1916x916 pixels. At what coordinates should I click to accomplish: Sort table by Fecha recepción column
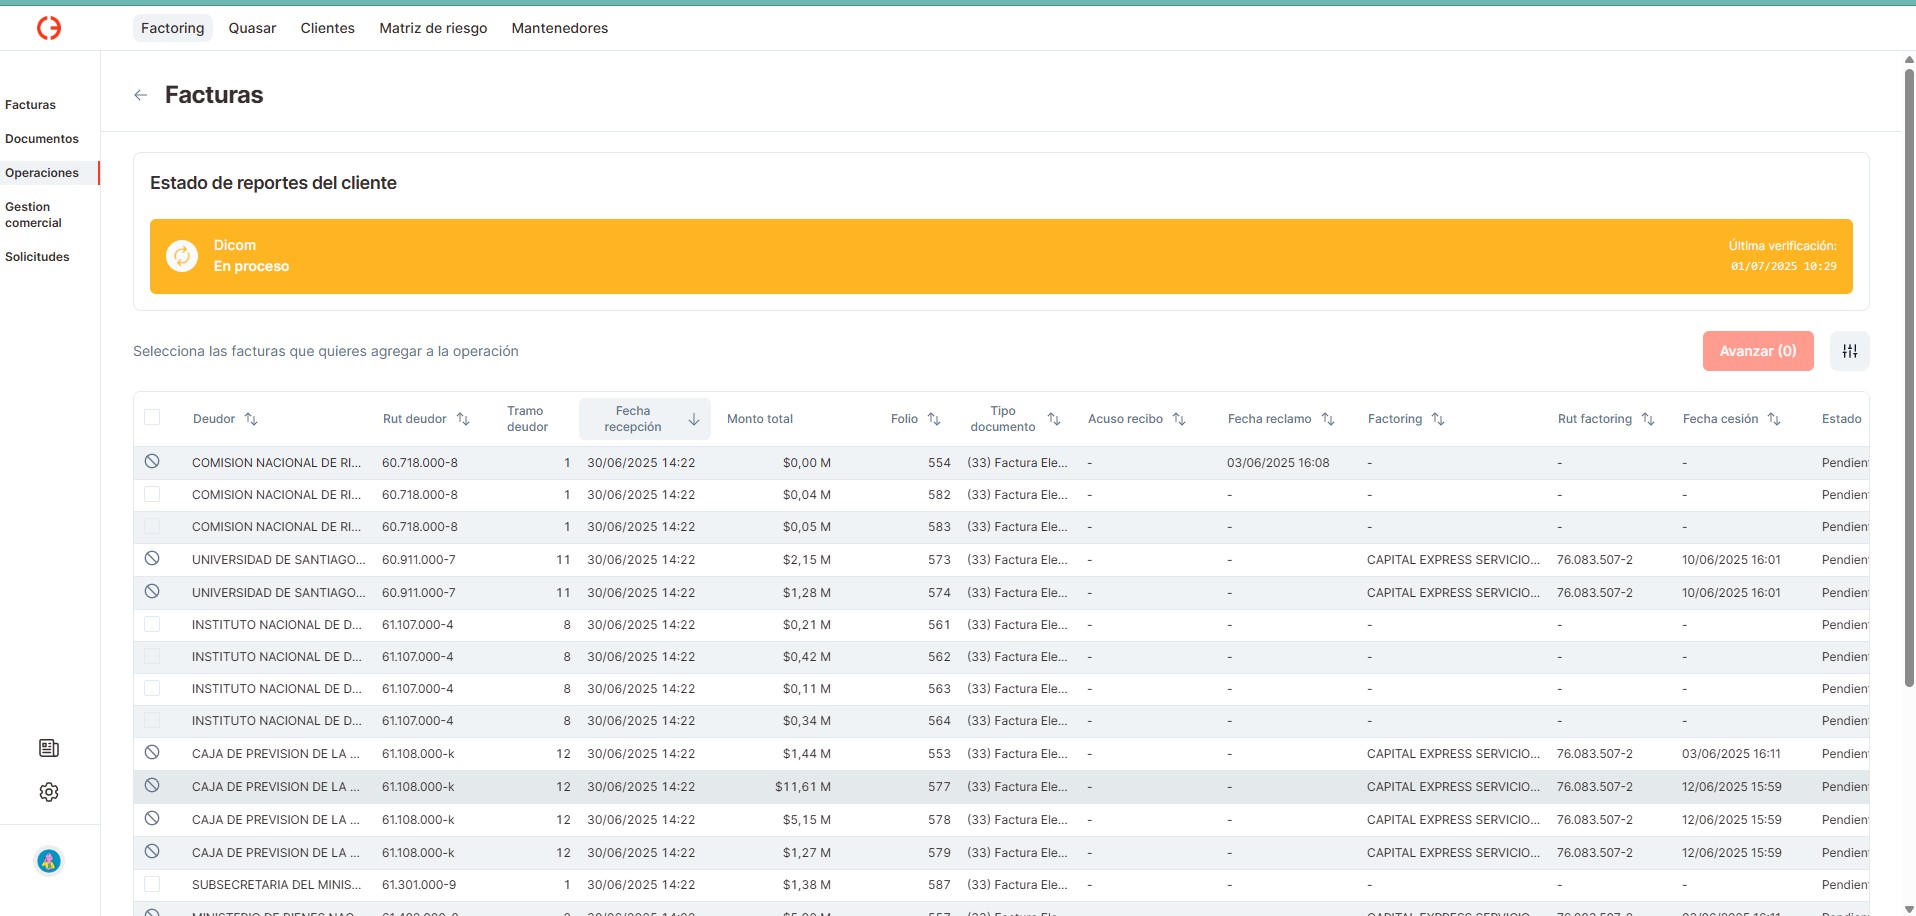(693, 419)
